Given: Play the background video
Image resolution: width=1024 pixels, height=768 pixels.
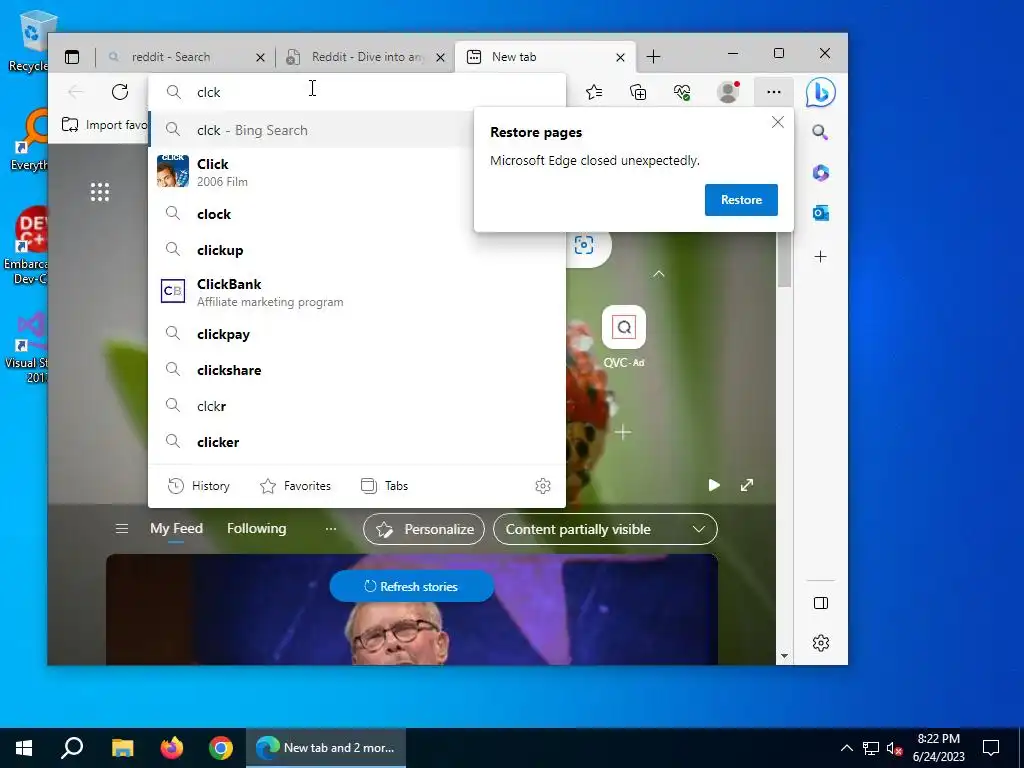Looking at the screenshot, I should pos(714,485).
